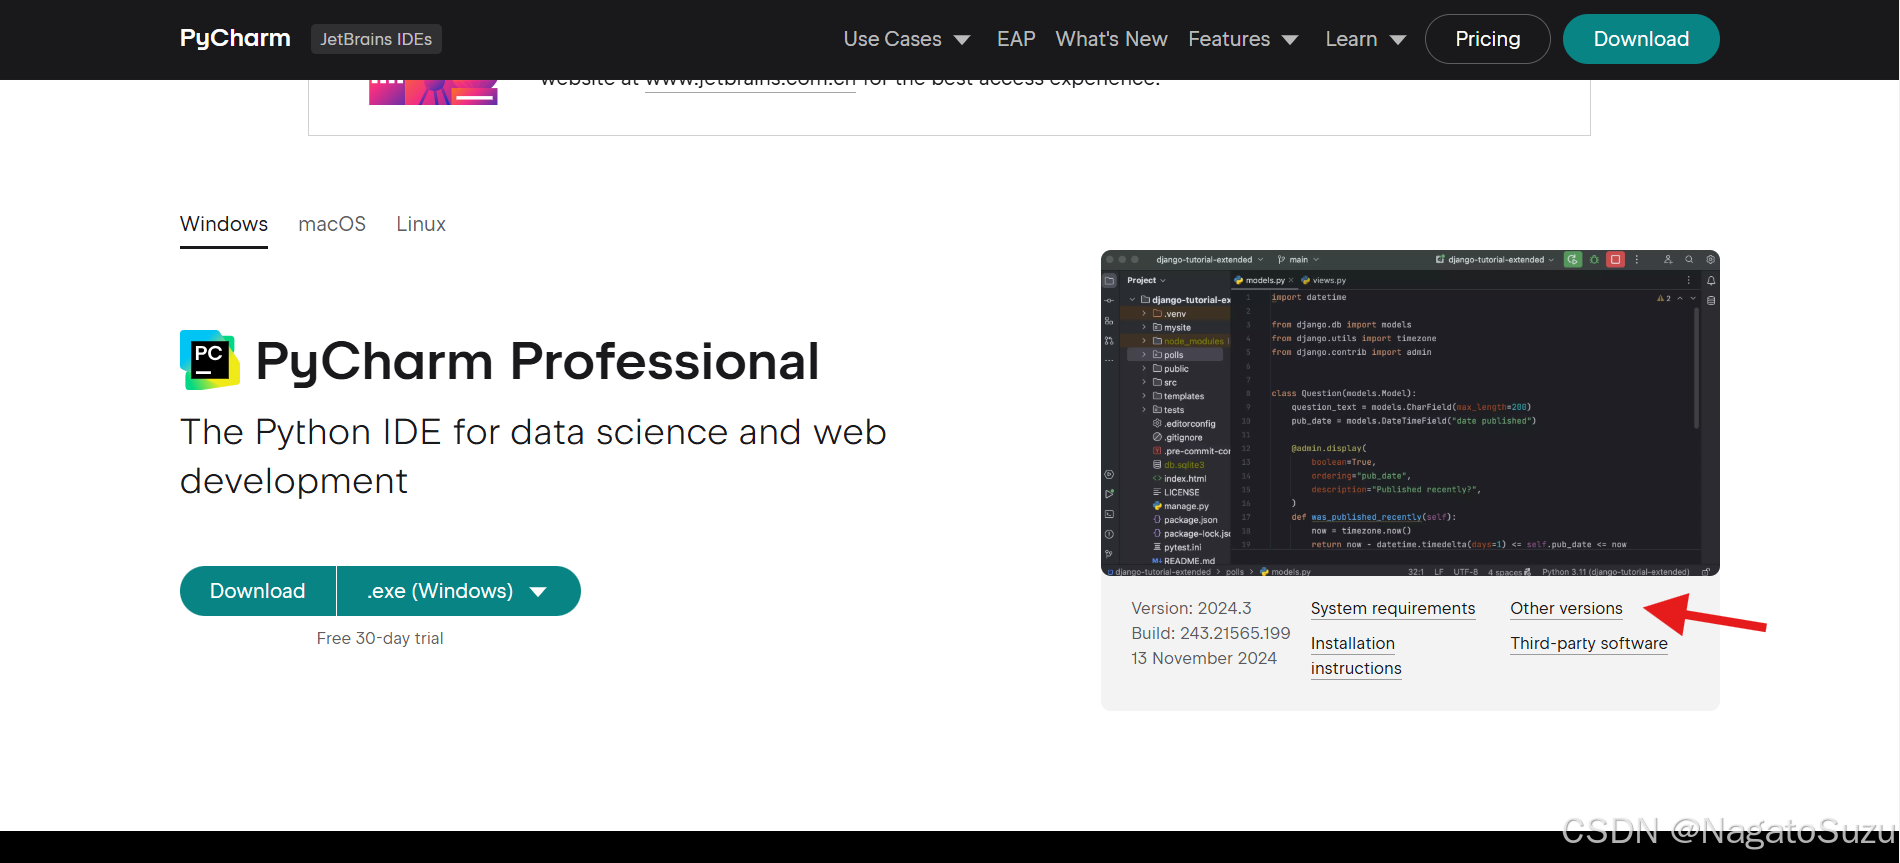Click the user account icon in the IDE preview
The width and height of the screenshot is (1900, 863).
point(1668,260)
